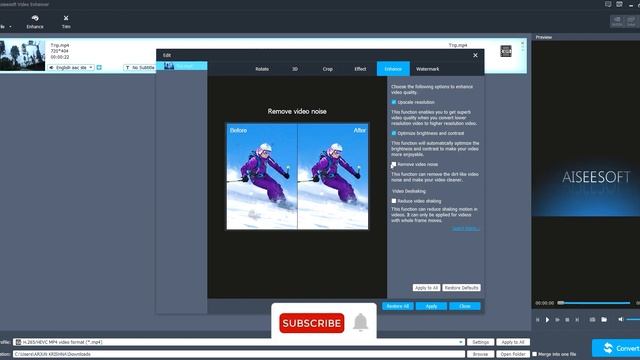Click the first hardware acceleration badge at top right
The height and width of the screenshot is (360, 640).
[617, 21]
